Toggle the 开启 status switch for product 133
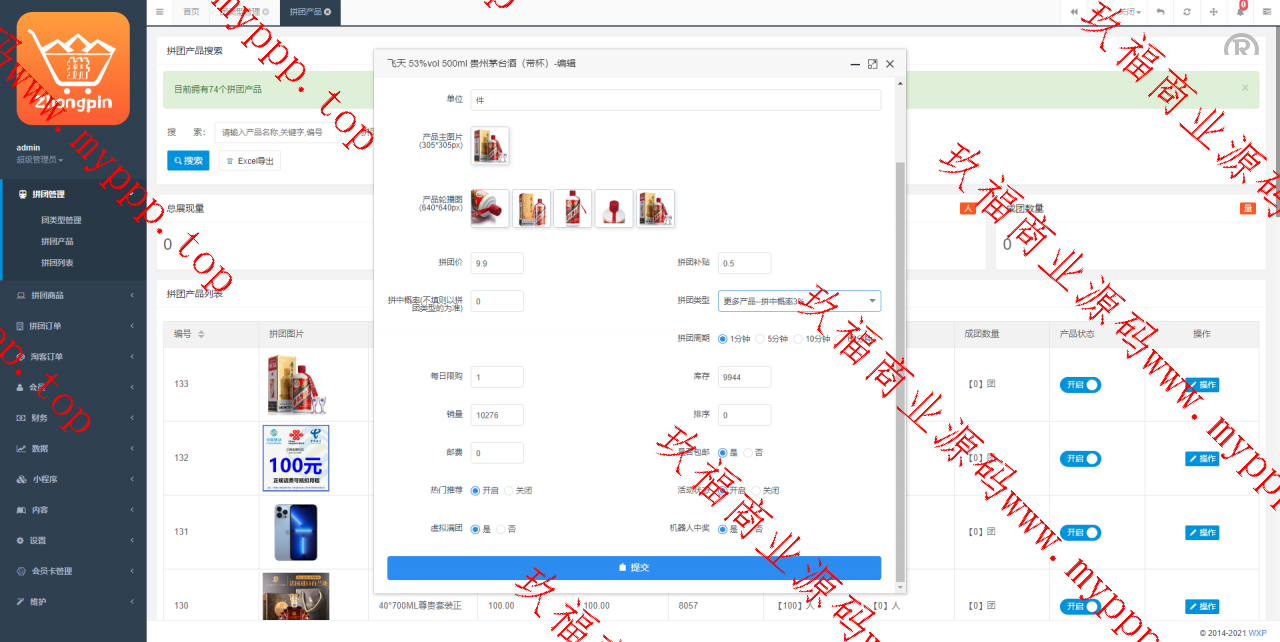The width and height of the screenshot is (1280, 642). pyautogui.click(x=1080, y=385)
